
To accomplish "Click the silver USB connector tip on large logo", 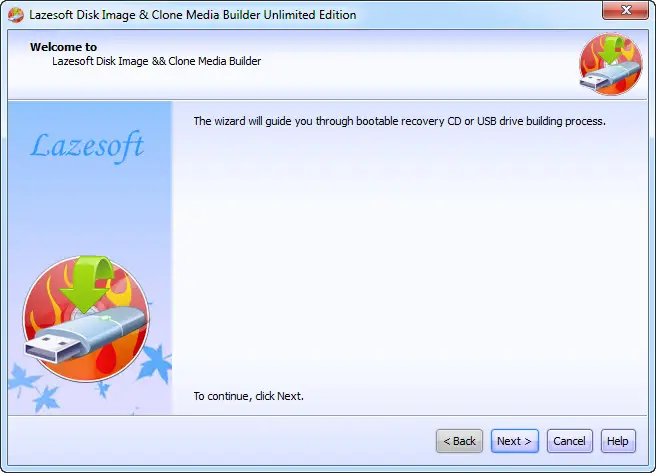I will (x=44, y=350).
